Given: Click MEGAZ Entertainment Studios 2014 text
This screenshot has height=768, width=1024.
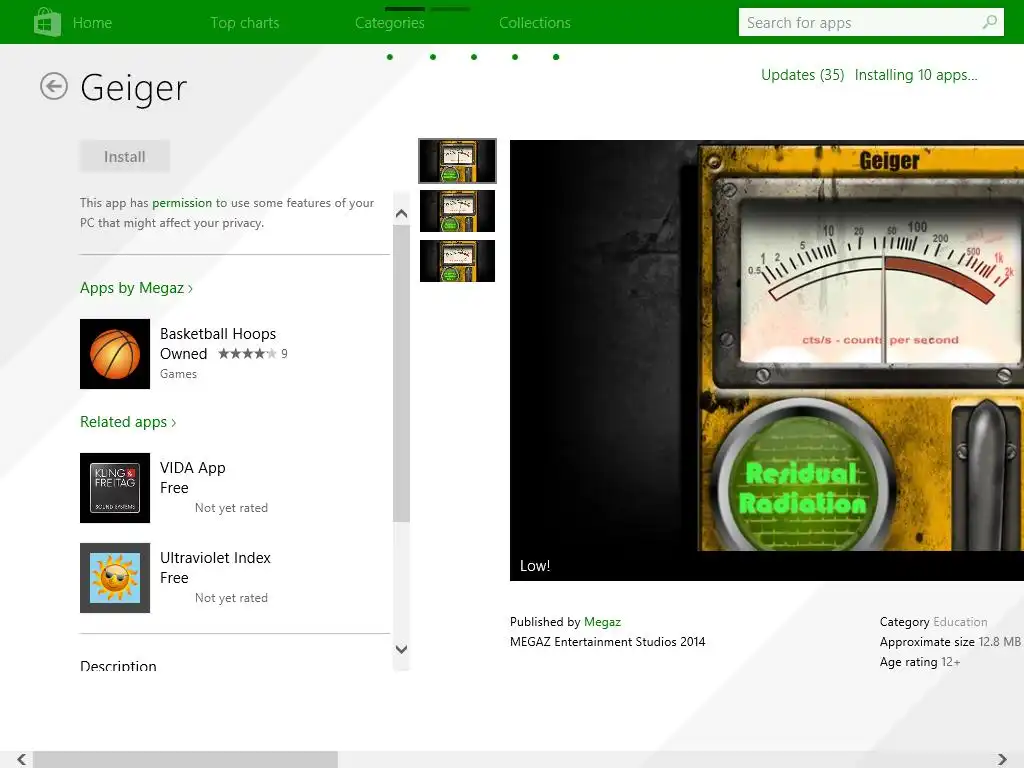Looking at the screenshot, I should tap(607, 642).
